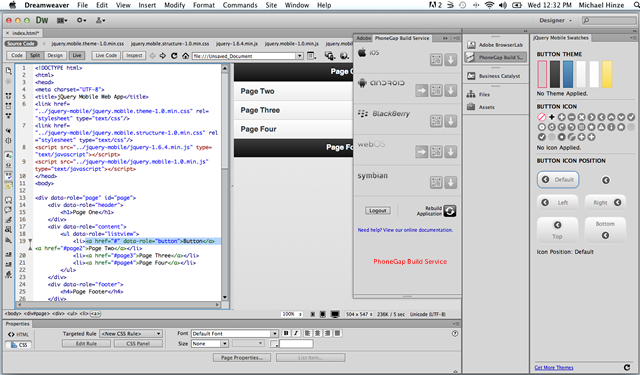Select the no-icon option in Button Icon
Image resolution: width=640 pixels, height=375 pixels.
coord(542,117)
